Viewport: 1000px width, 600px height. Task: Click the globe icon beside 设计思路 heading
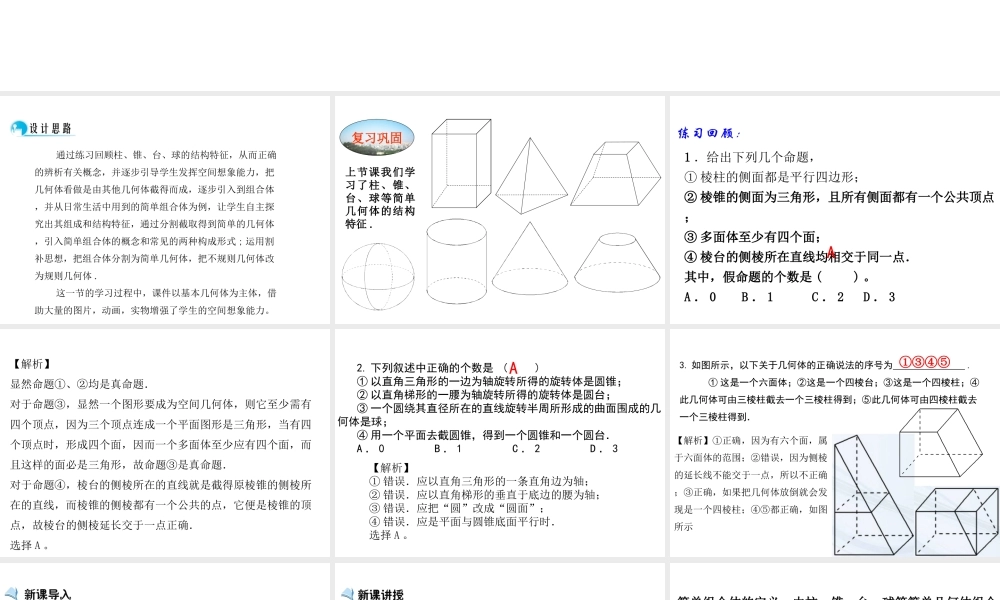click(x=14, y=128)
